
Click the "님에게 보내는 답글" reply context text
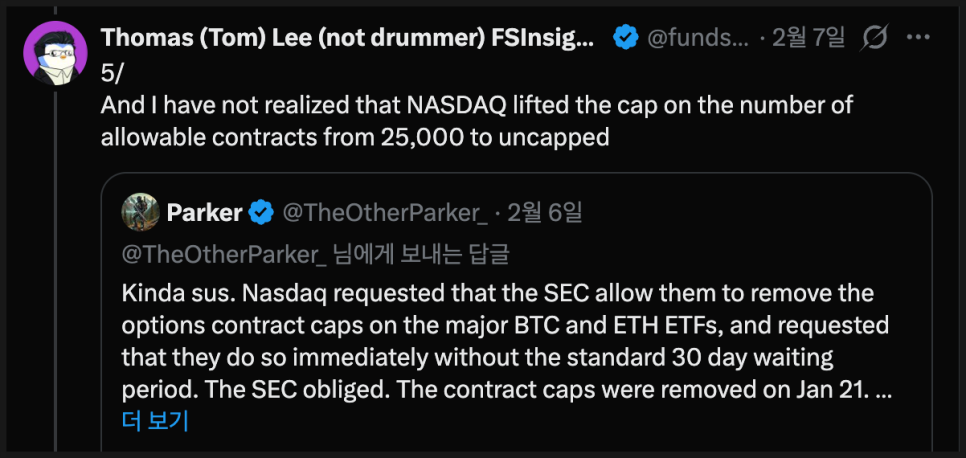coord(420,253)
